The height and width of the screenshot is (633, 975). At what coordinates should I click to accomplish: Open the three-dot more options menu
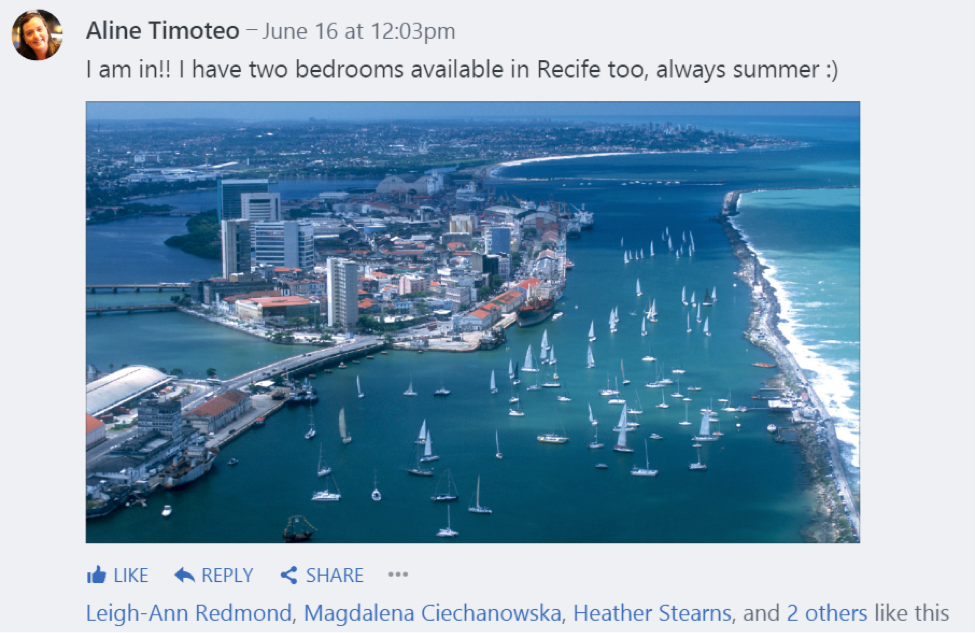[x=398, y=575]
